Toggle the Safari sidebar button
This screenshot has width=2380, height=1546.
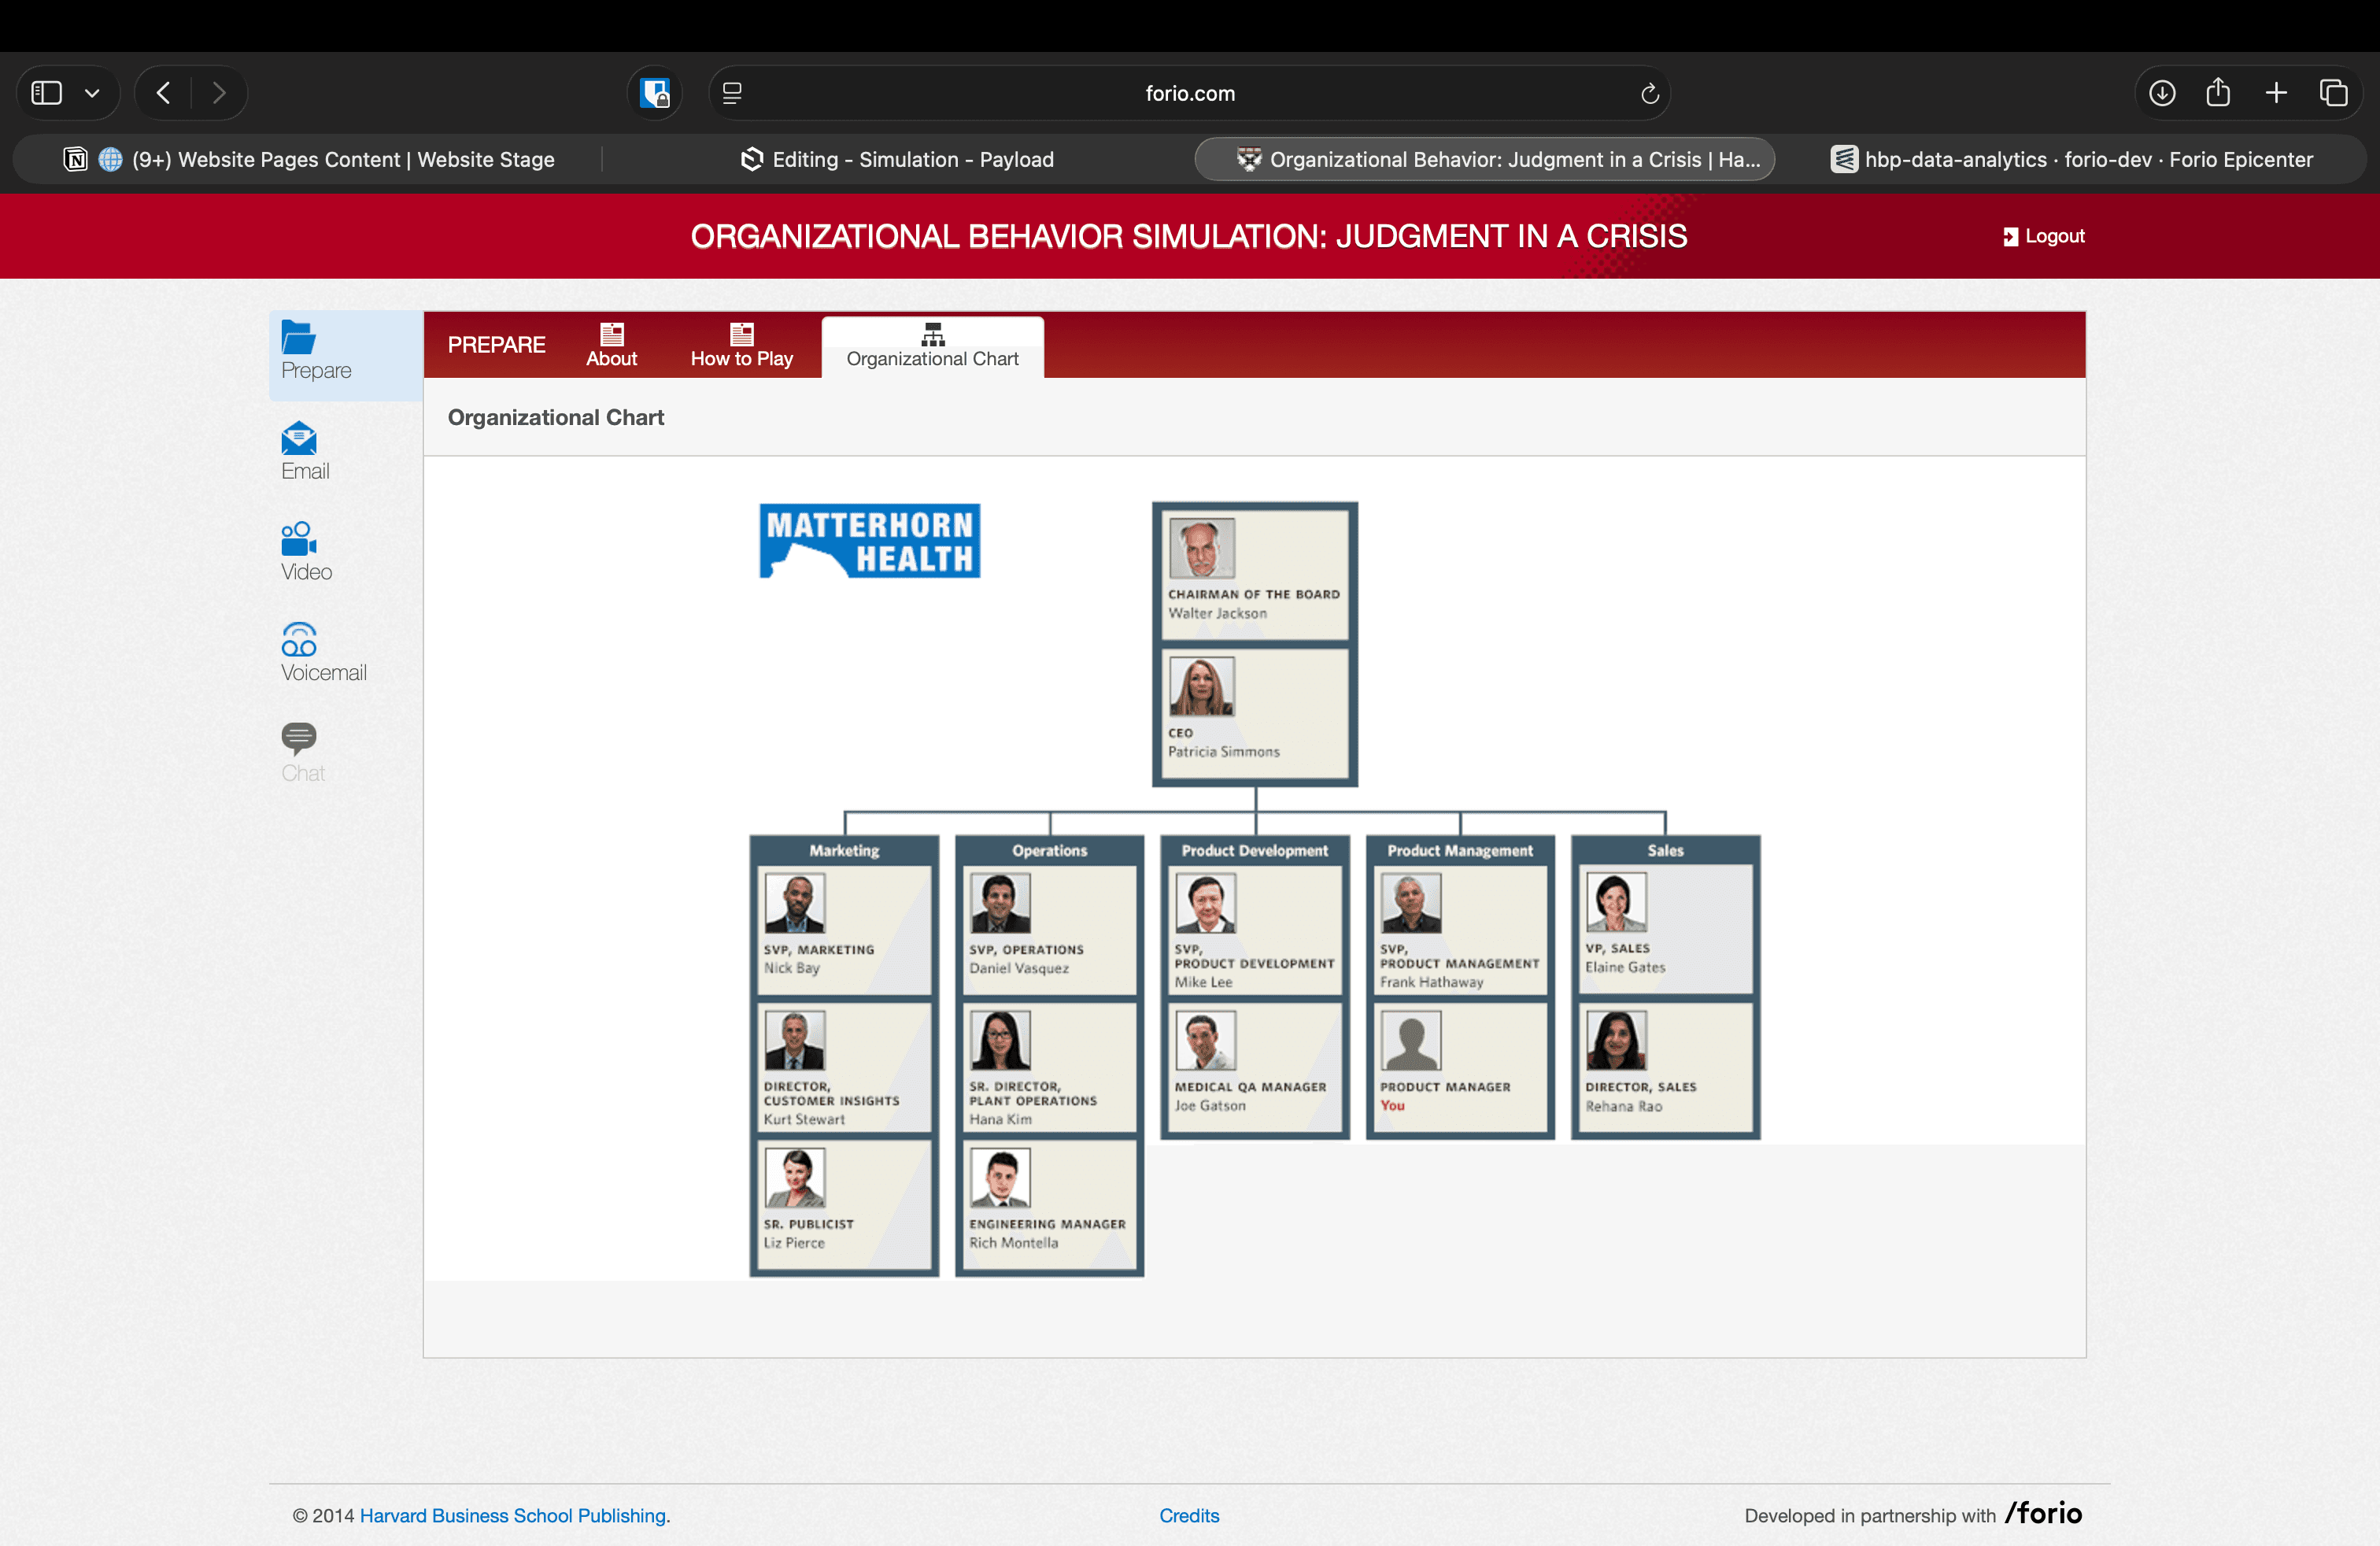point(47,94)
